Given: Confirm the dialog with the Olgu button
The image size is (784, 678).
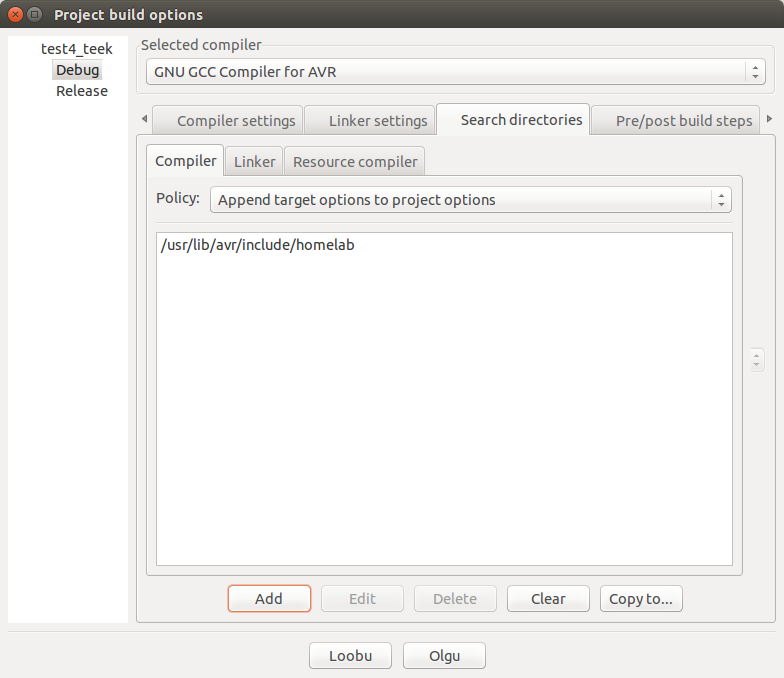Looking at the screenshot, I should [444, 656].
